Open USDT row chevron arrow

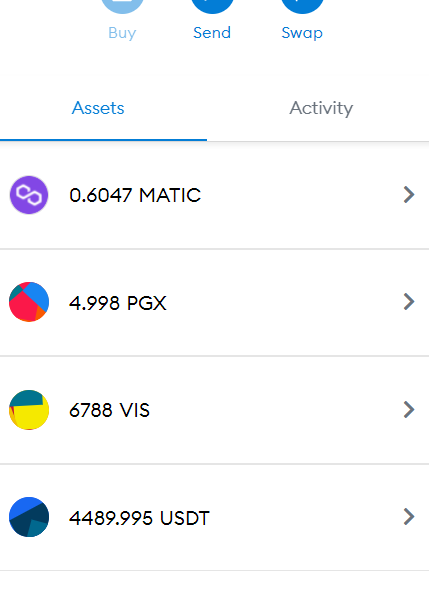[409, 517]
